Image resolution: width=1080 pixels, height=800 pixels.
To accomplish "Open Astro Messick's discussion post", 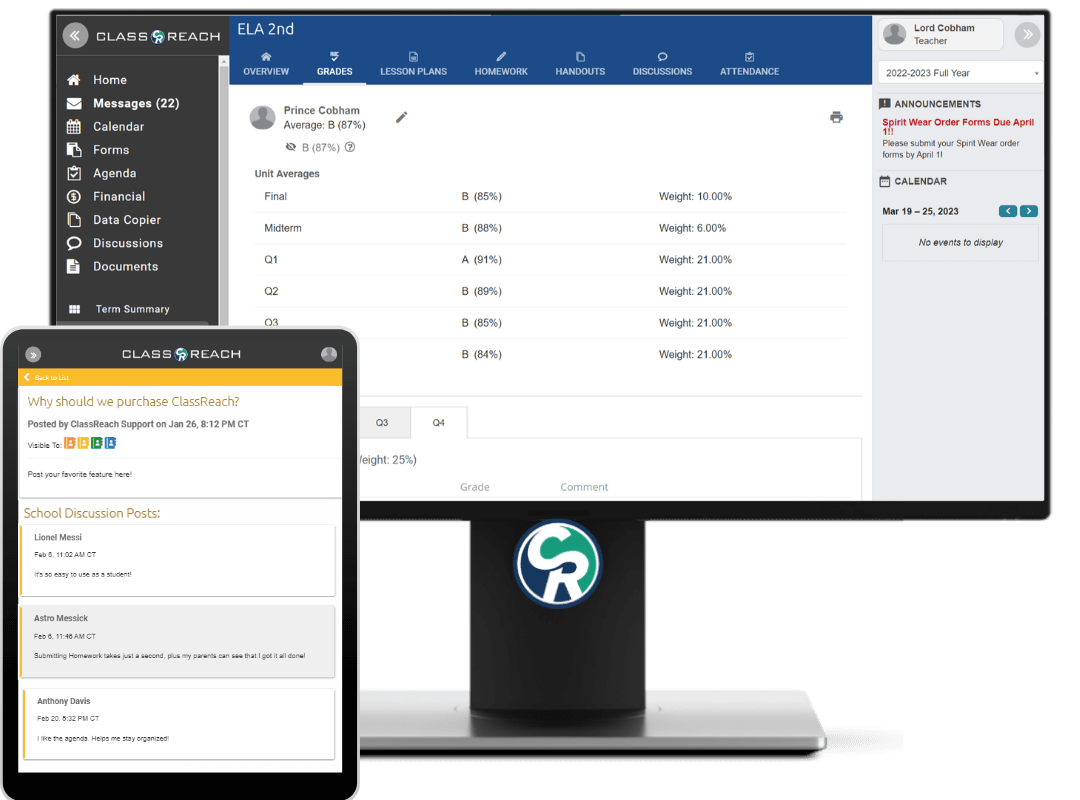I will pos(178,642).
